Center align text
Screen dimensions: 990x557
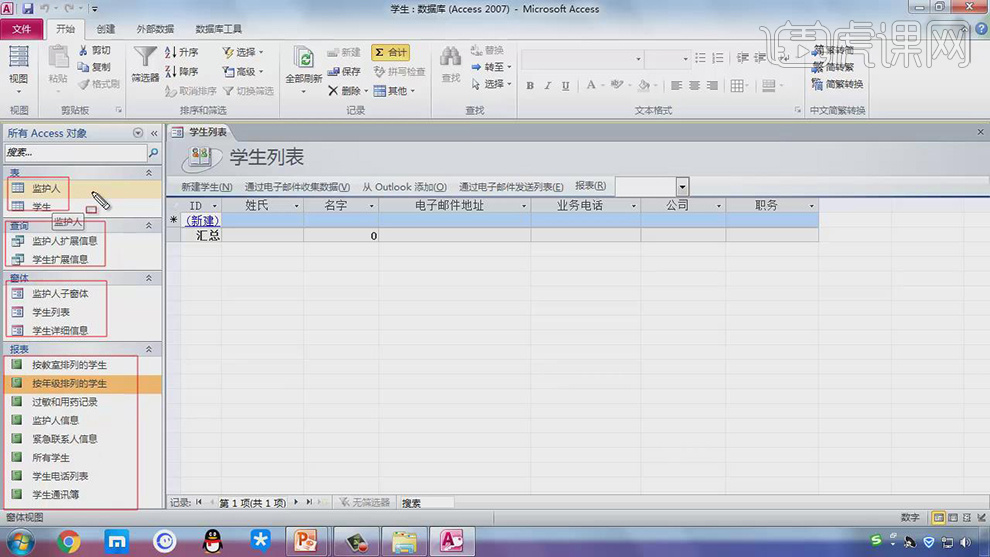point(694,85)
